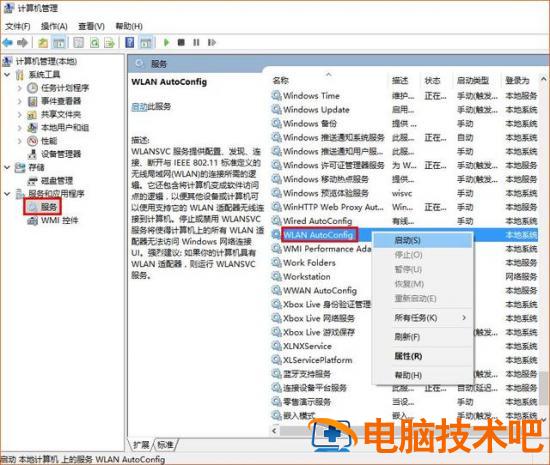550x465 pixels.
Task: Choose 刷新(F) in the context menu
Action: 422,337
